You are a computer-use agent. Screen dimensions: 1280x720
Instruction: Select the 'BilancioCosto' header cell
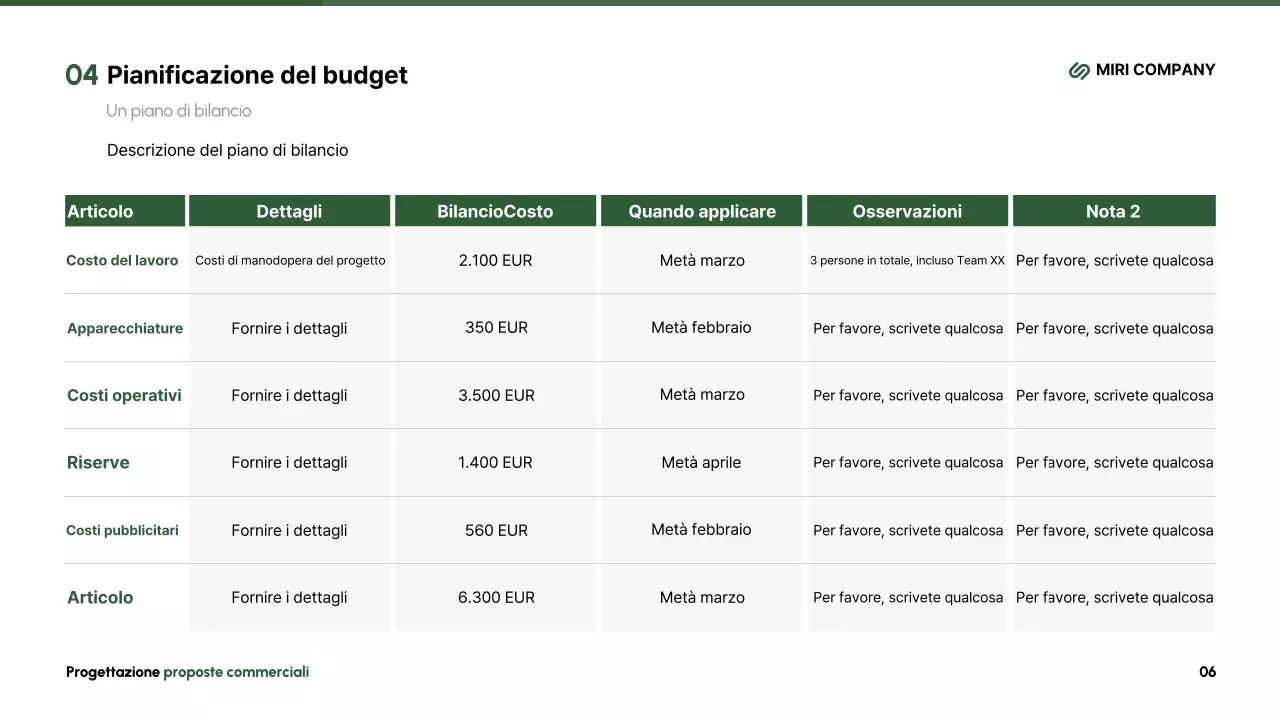coord(495,211)
